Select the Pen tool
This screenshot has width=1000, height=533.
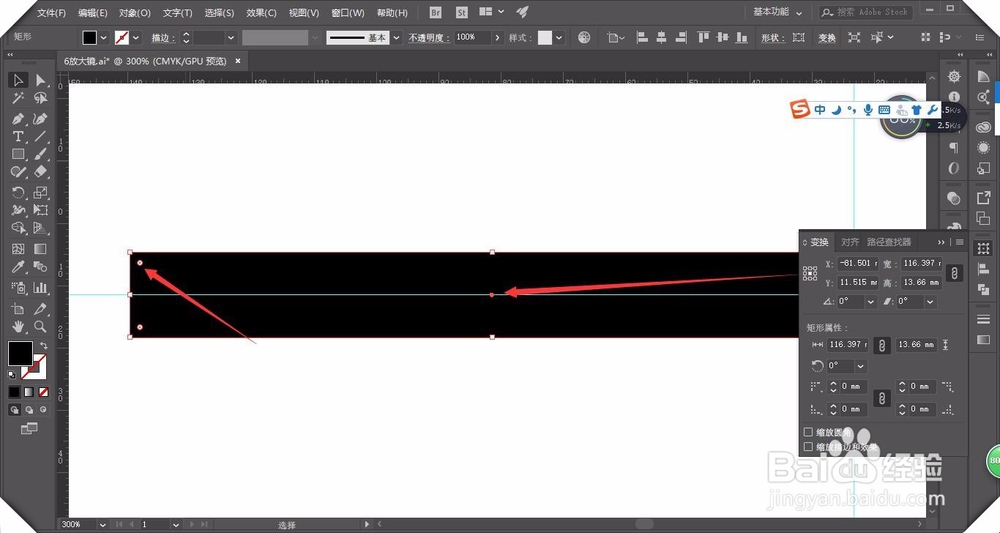click(x=18, y=119)
